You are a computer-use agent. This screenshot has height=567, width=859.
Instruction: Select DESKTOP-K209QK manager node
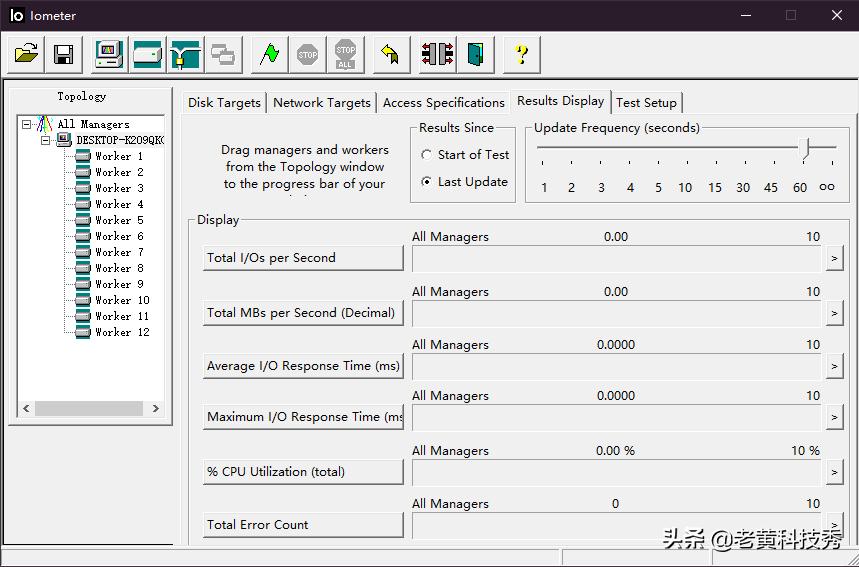point(120,140)
